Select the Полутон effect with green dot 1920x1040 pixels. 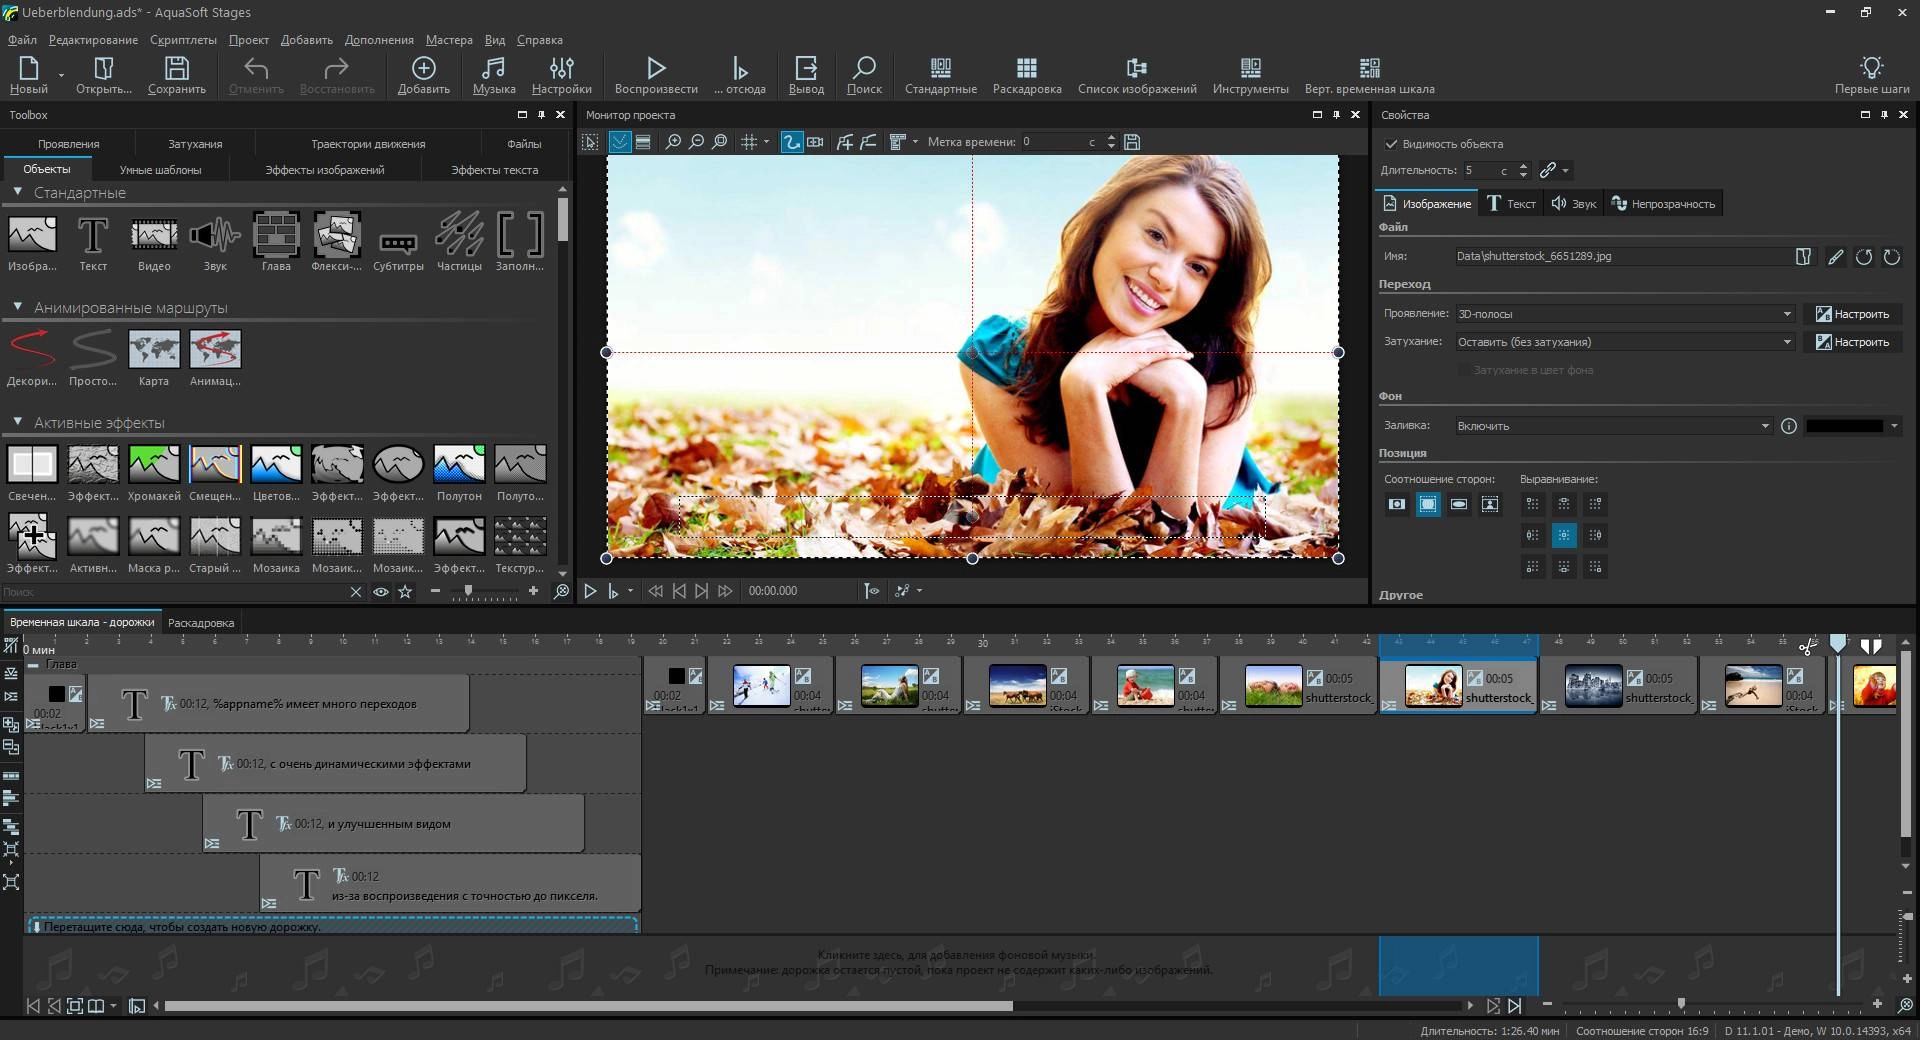click(459, 472)
